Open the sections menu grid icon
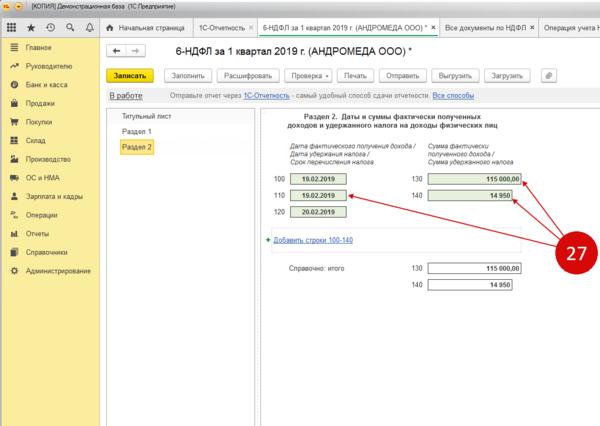600x426 pixels. 12,27
